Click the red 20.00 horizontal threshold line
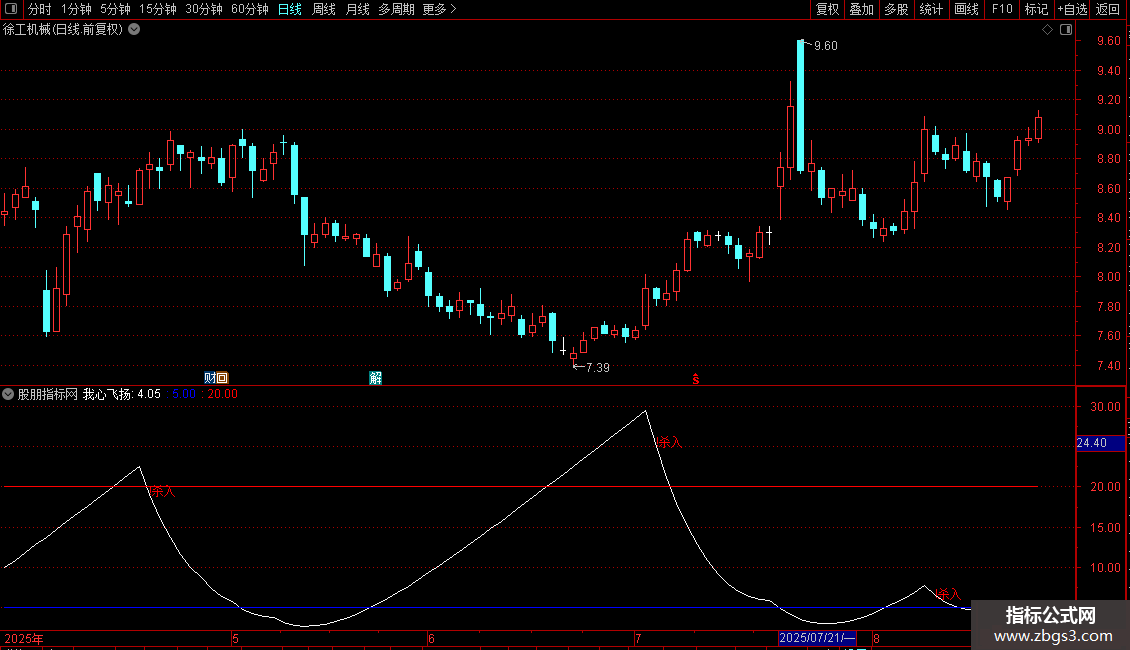Image resolution: width=1130 pixels, height=650 pixels. [520, 486]
